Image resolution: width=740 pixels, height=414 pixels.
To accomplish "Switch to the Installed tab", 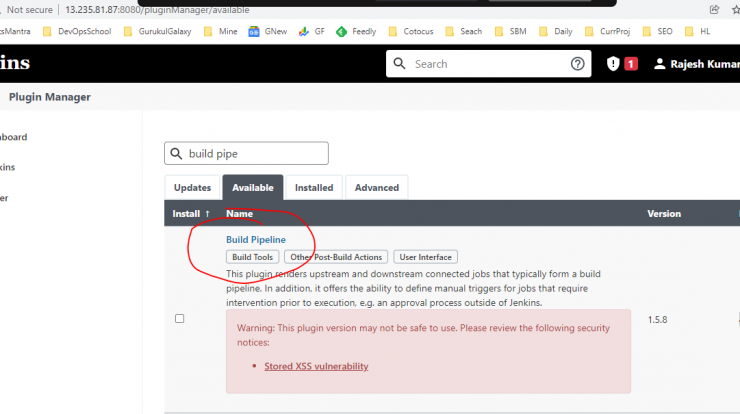I will point(314,187).
